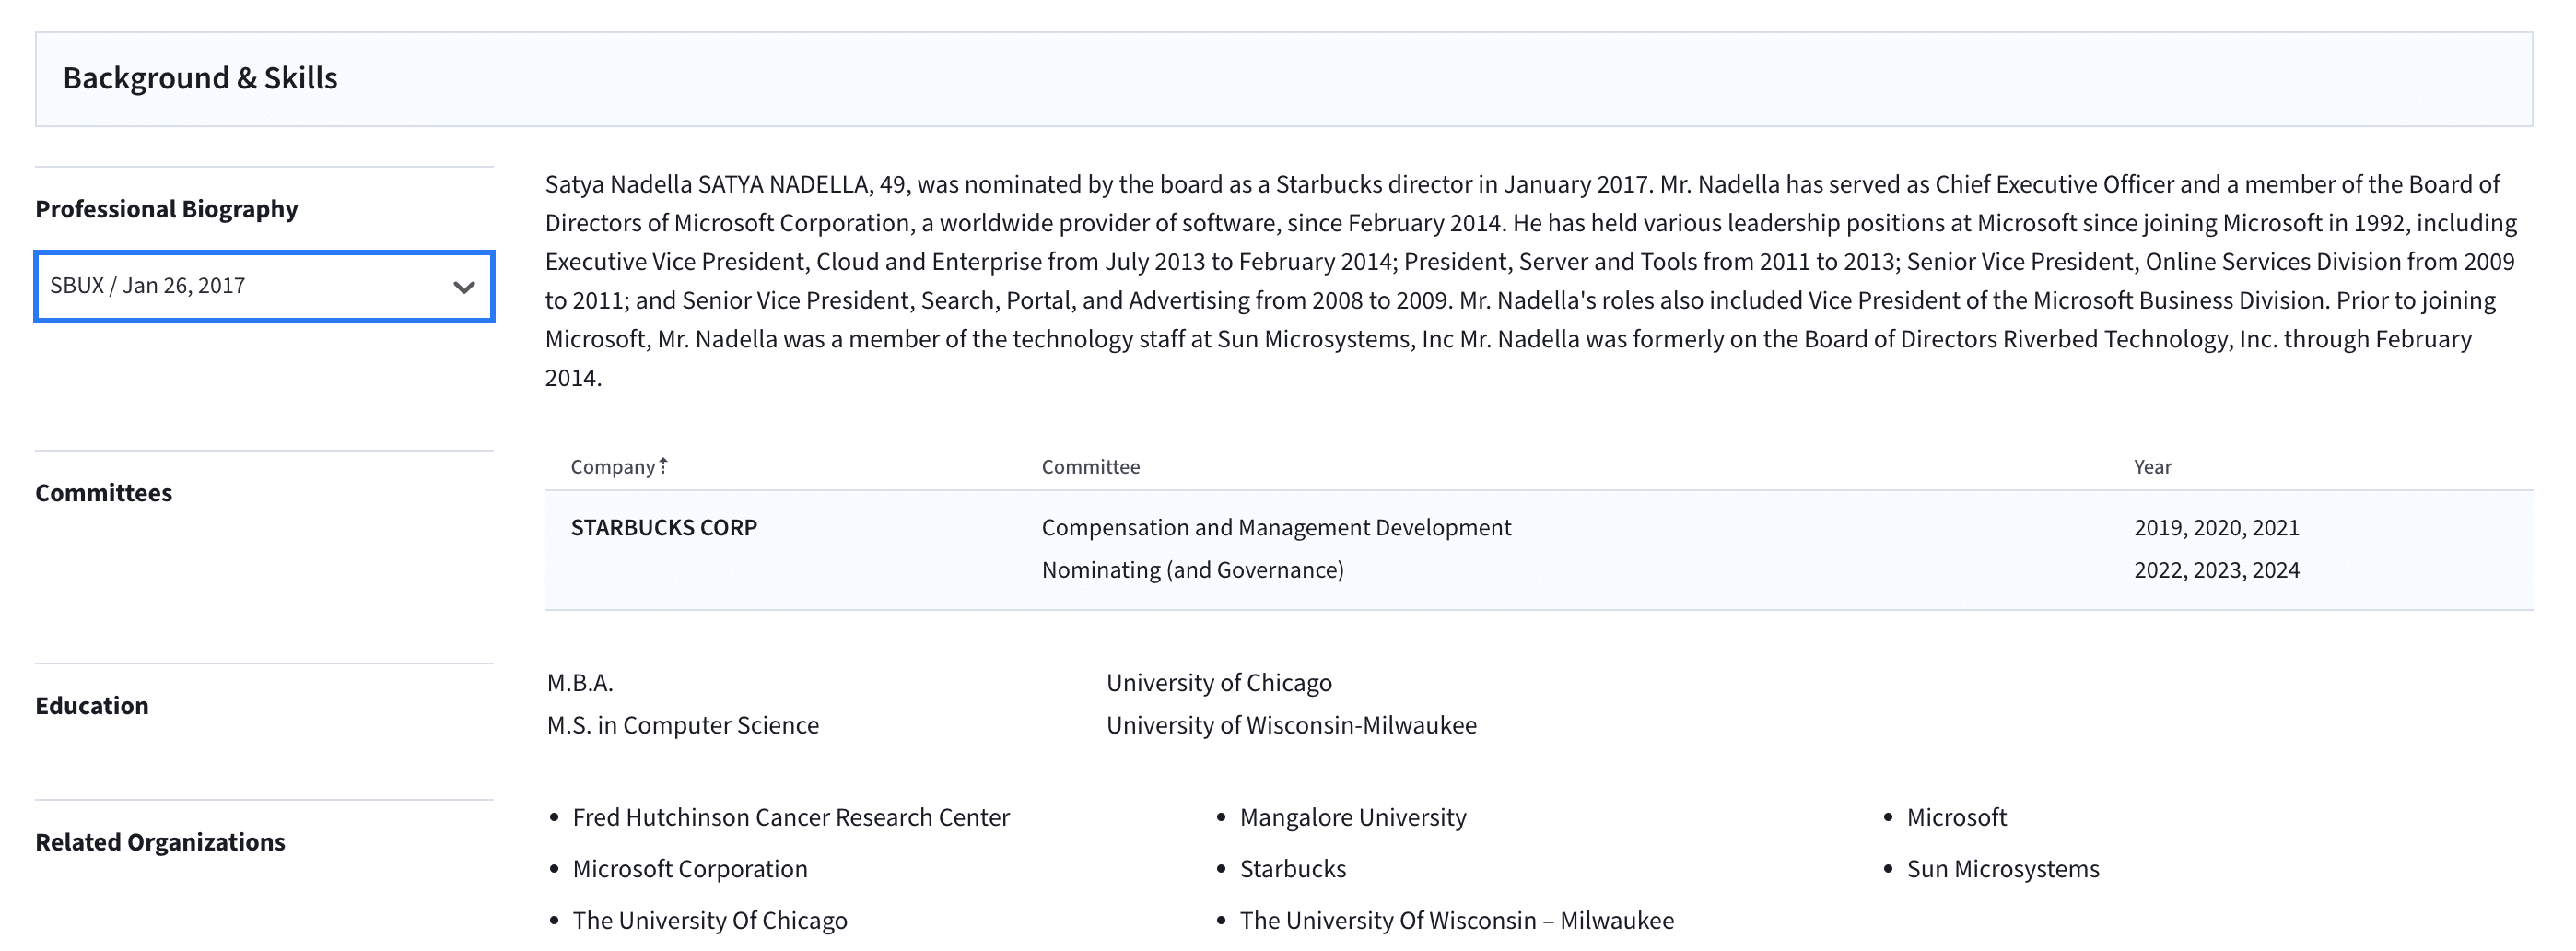Open Microsoft Corporation related organization
The image size is (2576, 951).
(690, 869)
